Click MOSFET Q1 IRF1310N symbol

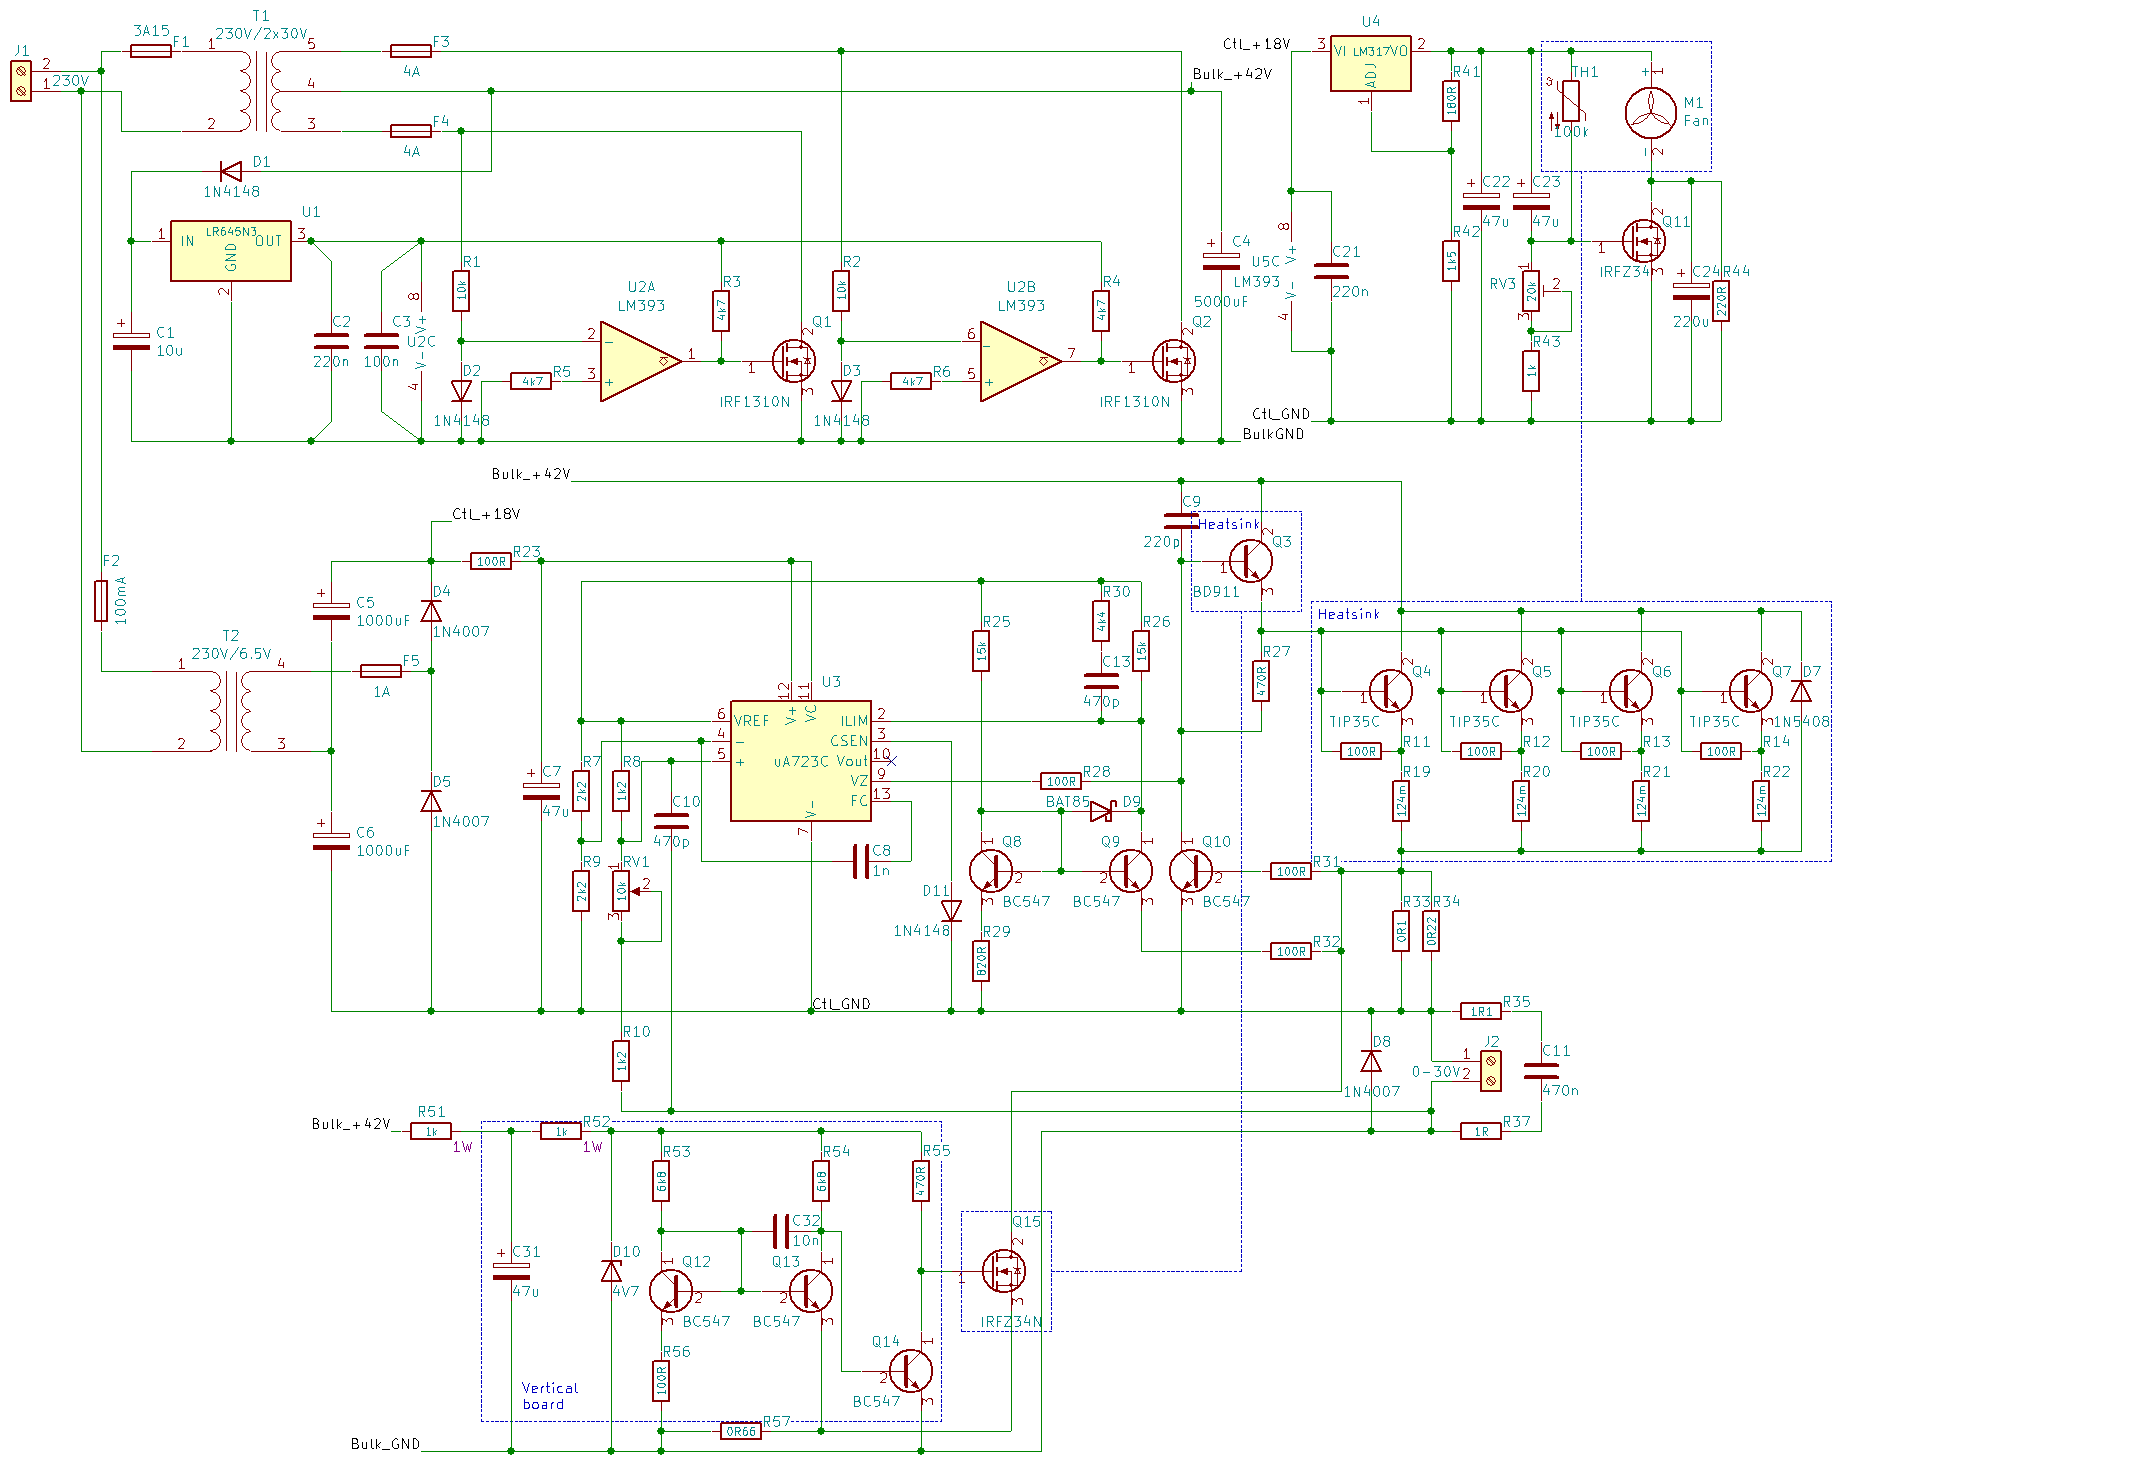[x=794, y=361]
